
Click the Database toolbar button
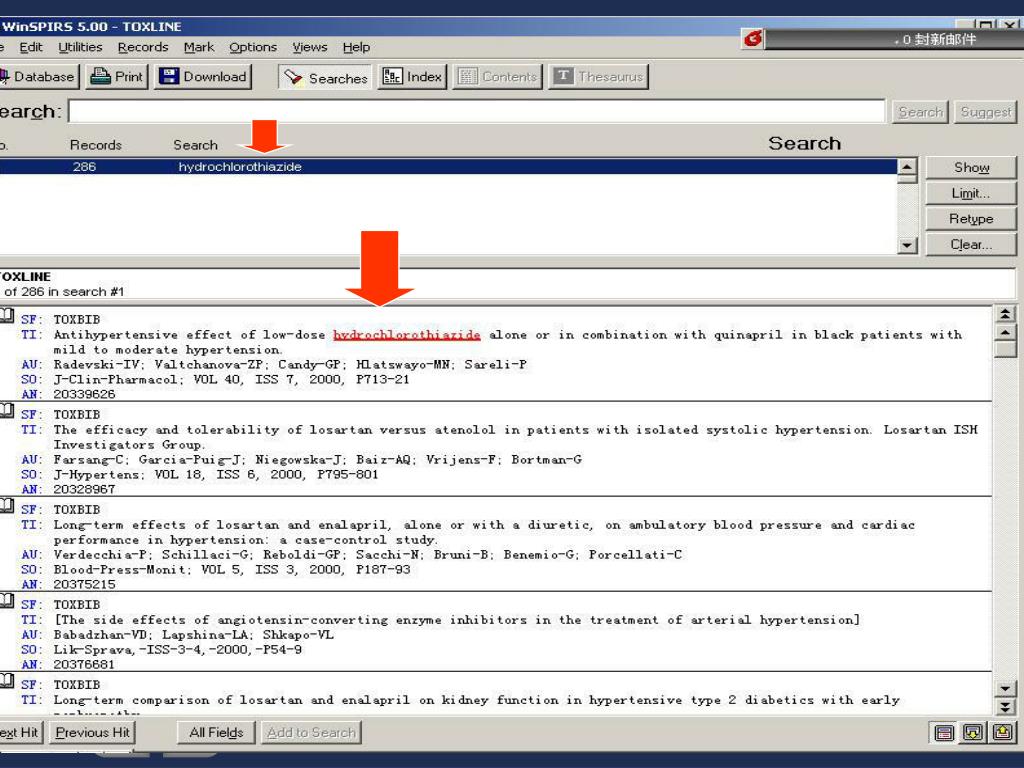click(38, 76)
